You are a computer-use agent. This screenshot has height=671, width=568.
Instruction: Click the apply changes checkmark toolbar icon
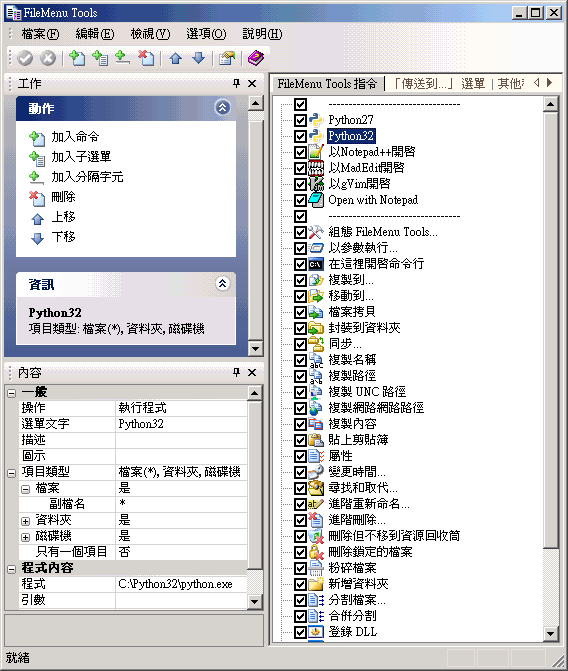(x=25, y=58)
